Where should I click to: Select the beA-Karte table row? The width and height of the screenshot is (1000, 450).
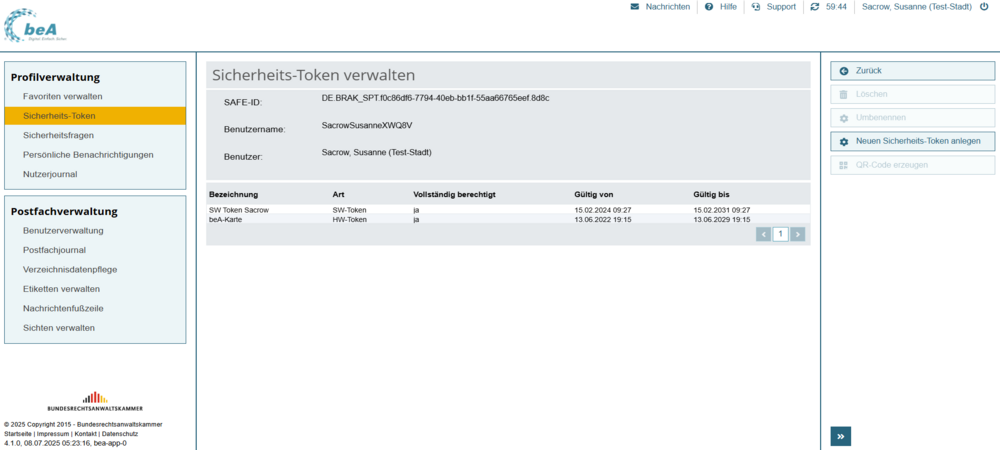(x=225, y=219)
